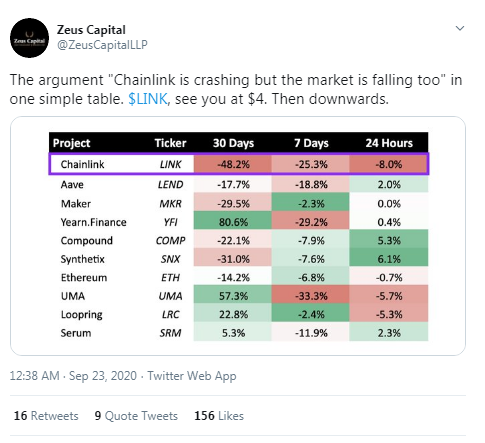Image resolution: width=485 pixels, height=443 pixels.
Task: Select the 24 Hours column header
Action: (x=389, y=143)
